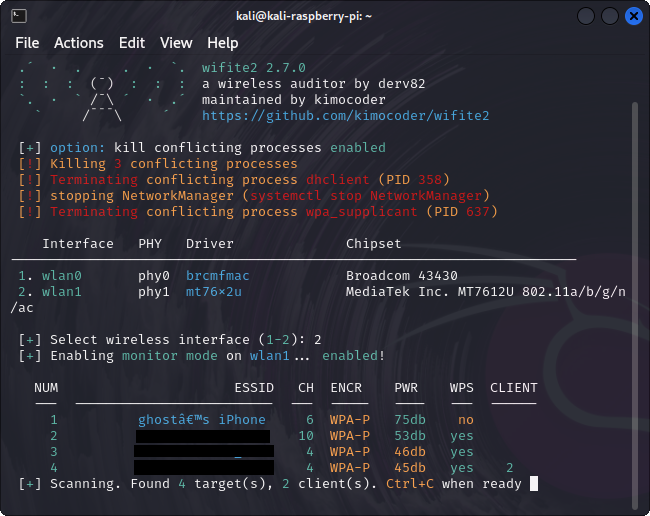Click the Interface column header
The height and width of the screenshot is (516, 650).
(78, 244)
